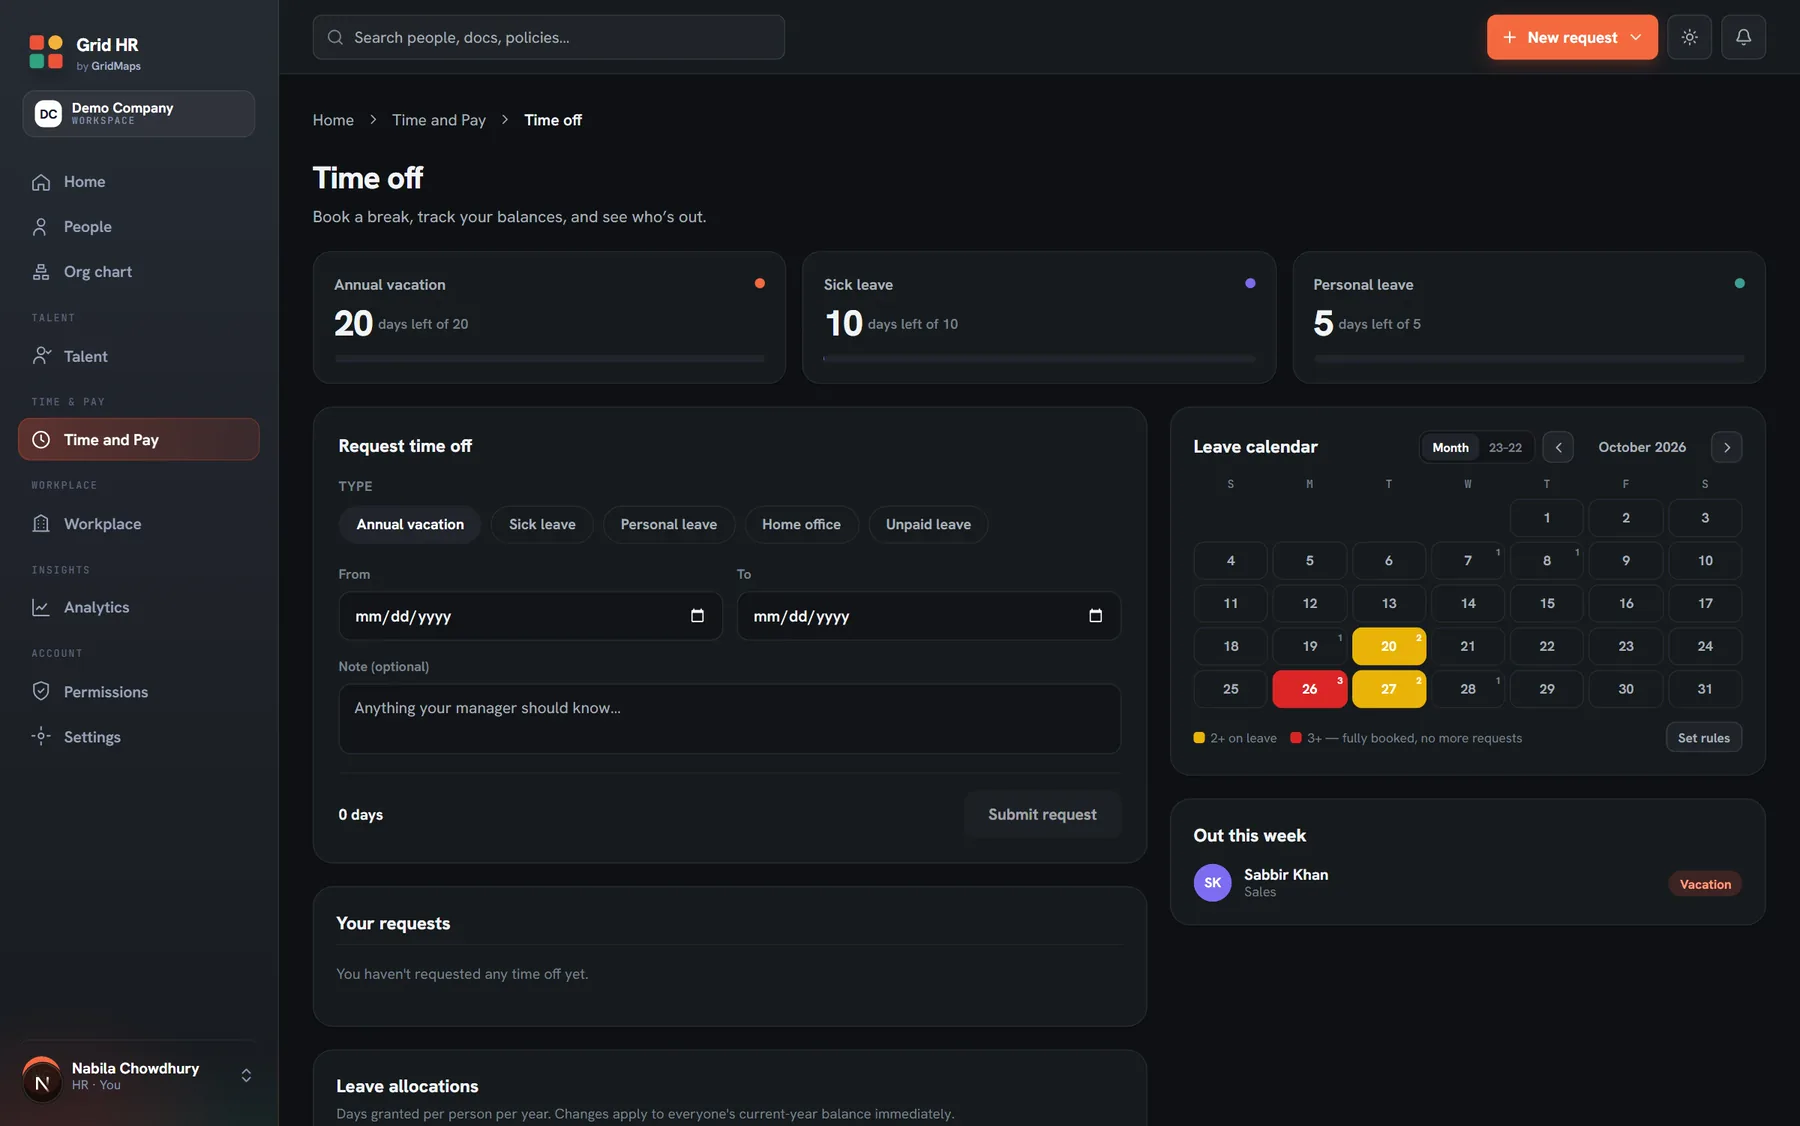
Task: Switch calendar to 23-22 view
Action: (x=1505, y=447)
